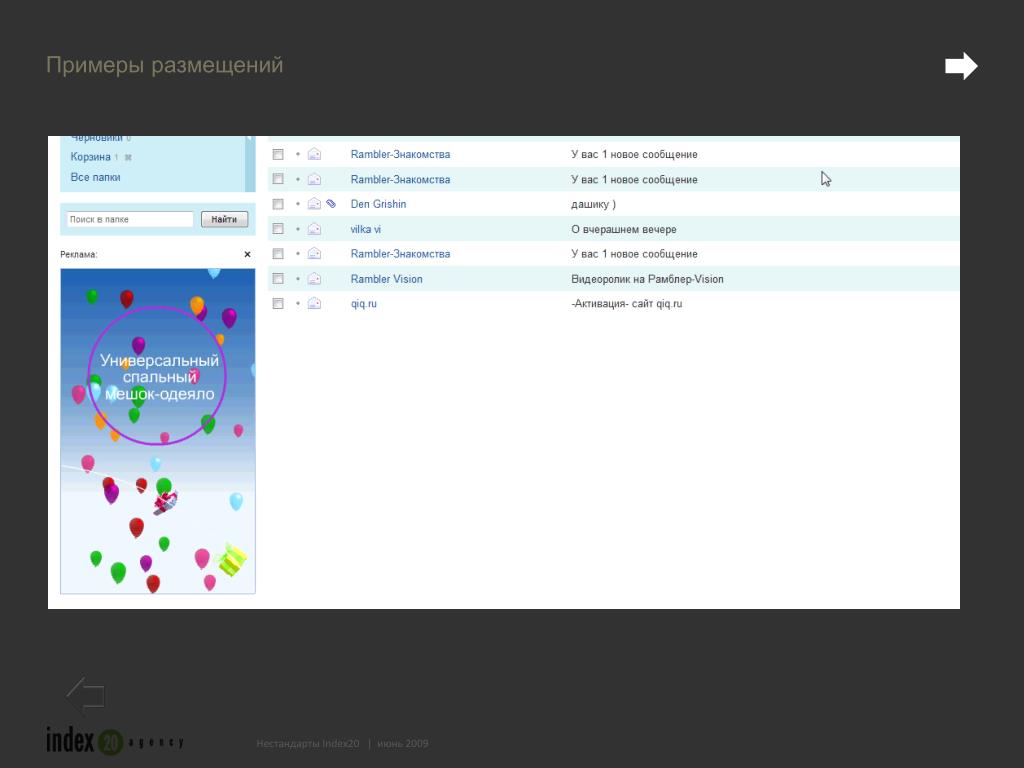Click yellow gift box in ad
This screenshot has width=1024, height=768.
click(x=231, y=560)
